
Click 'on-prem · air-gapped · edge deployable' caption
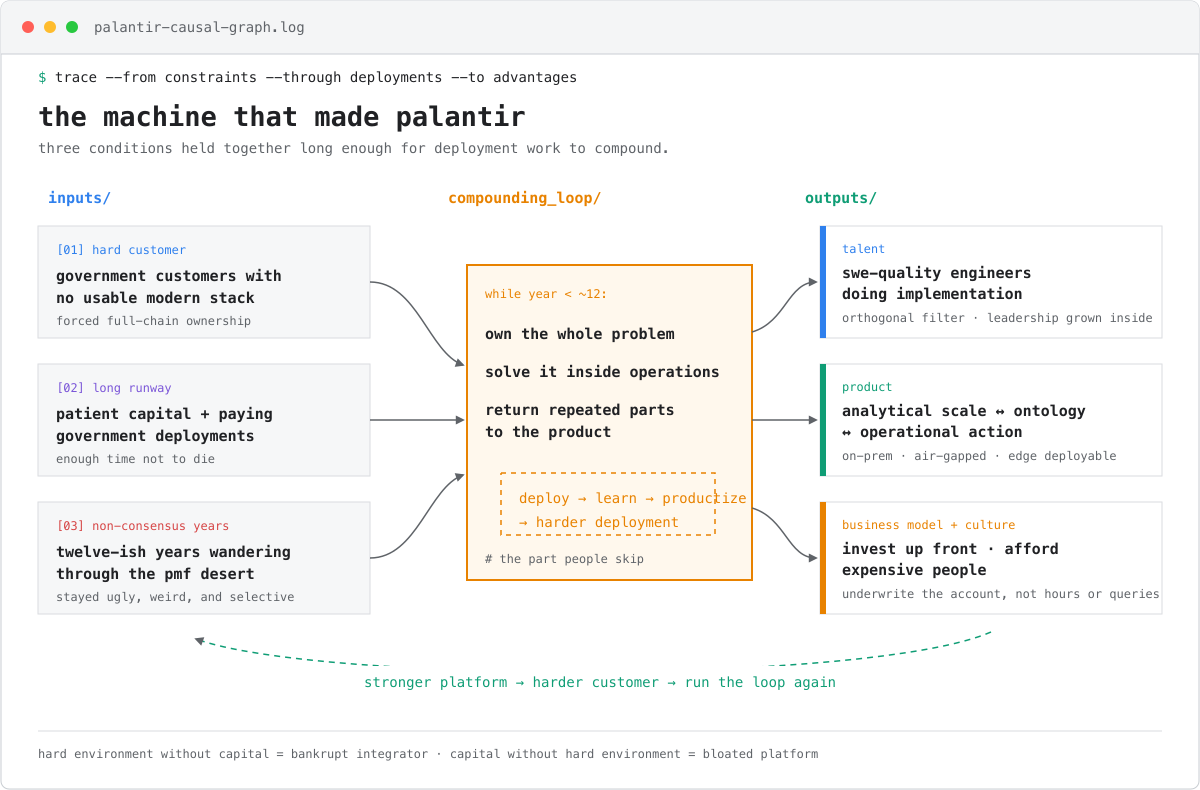(979, 456)
